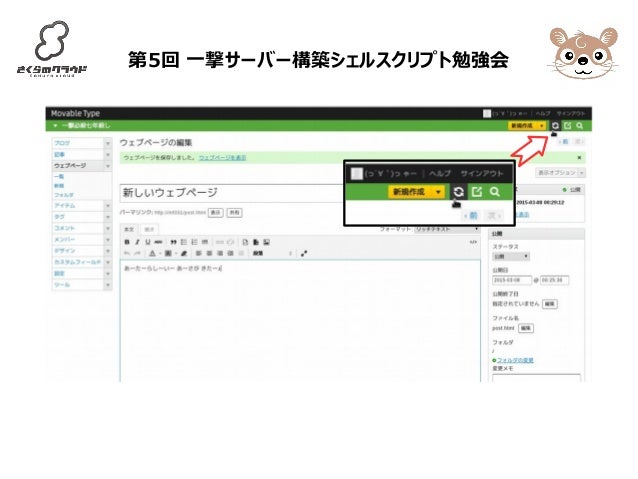This screenshot has width=638, height=479.
Task: Click the 編集 button next to post.html
Action: tap(526, 328)
